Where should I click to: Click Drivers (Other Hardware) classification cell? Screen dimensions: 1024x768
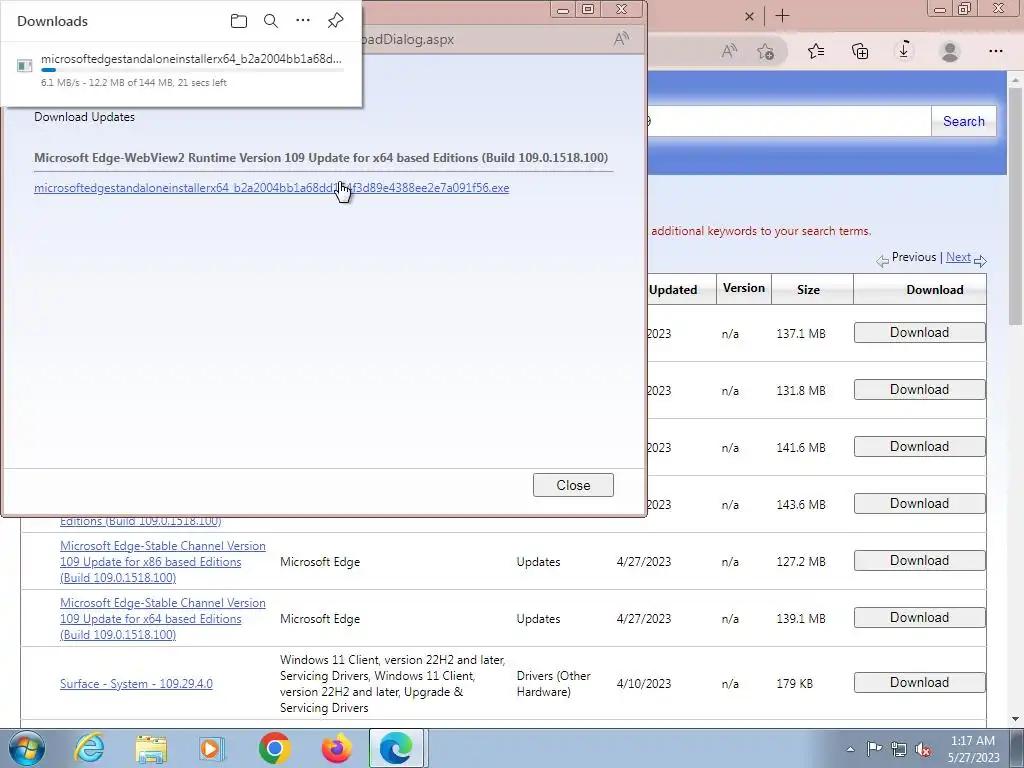click(553, 684)
